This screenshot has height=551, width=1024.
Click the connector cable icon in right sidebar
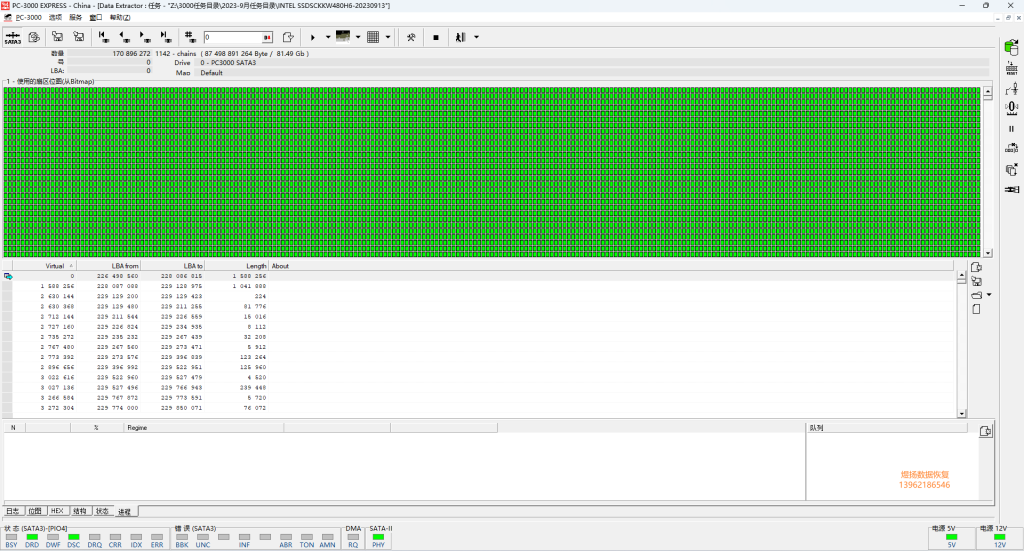(1012, 189)
